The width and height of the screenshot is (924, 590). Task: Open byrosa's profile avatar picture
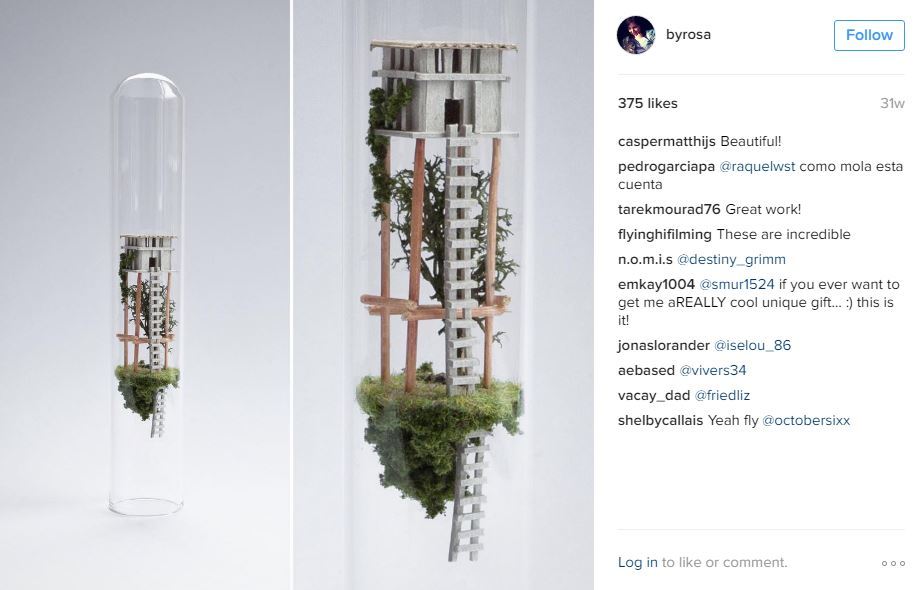[x=636, y=35]
